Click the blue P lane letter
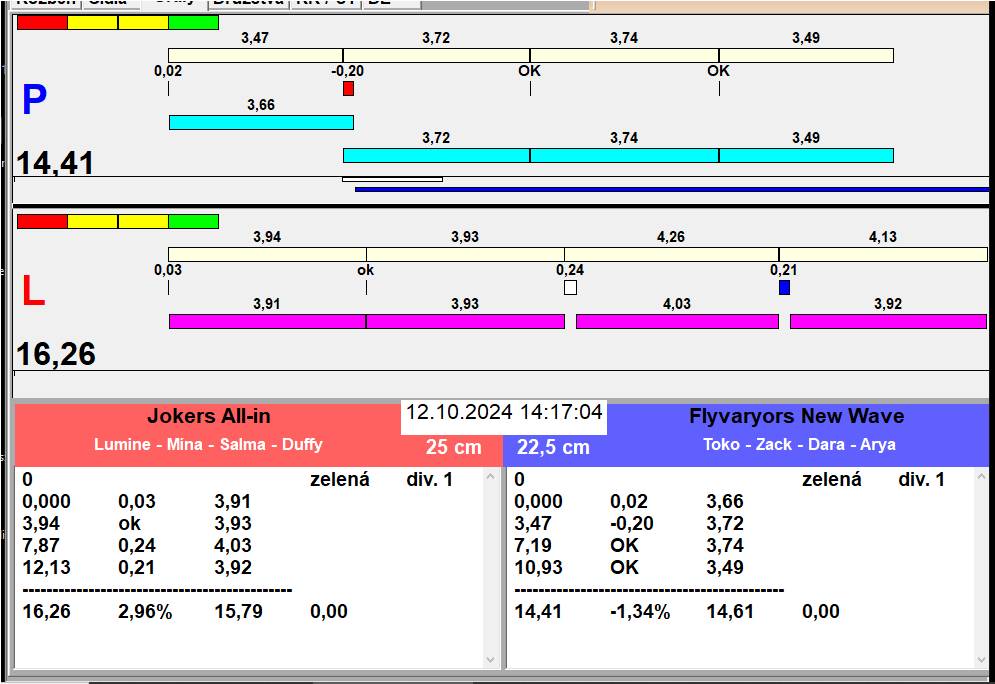The image size is (995, 684). pyautogui.click(x=34, y=101)
